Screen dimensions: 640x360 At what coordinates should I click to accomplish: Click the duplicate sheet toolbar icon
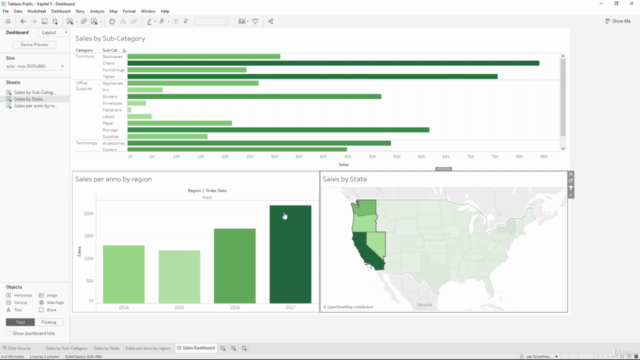[84, 21]
